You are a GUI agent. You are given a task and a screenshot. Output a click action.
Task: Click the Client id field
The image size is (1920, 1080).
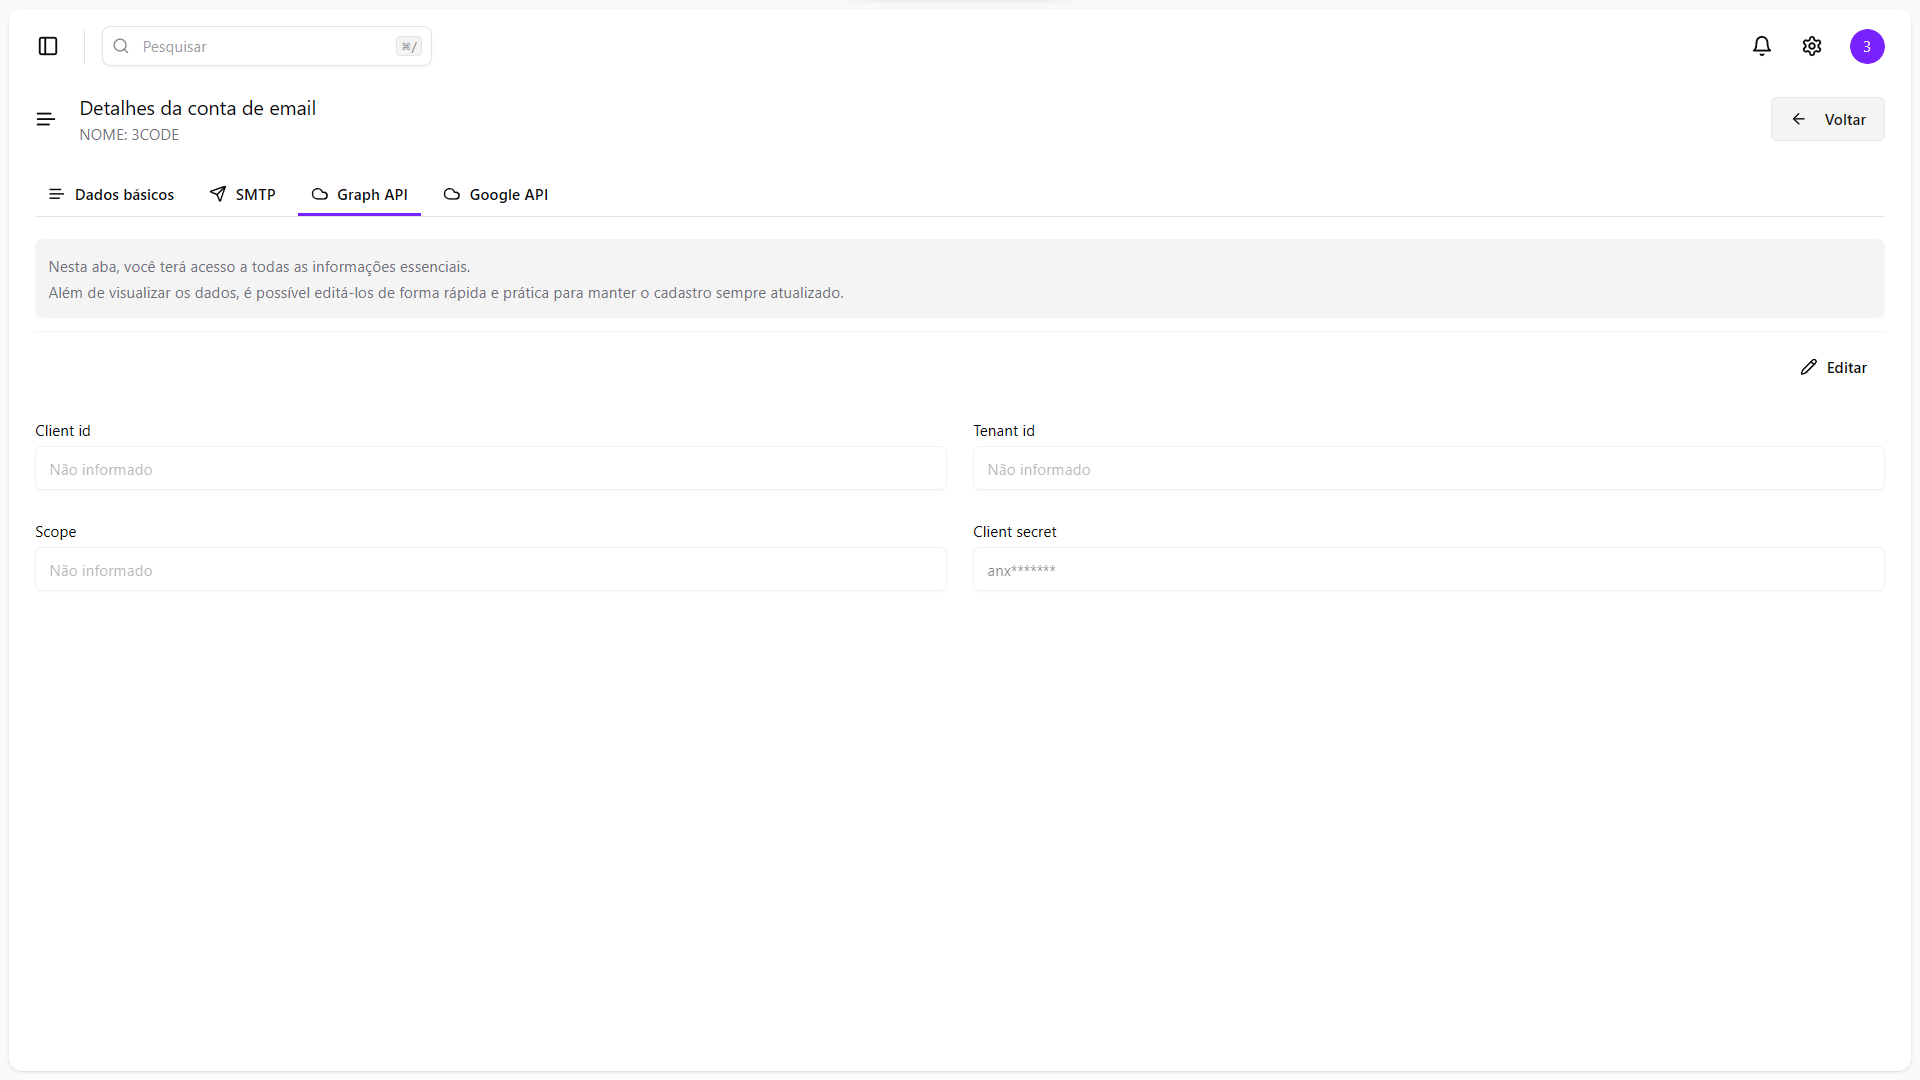click(x=490, y=469)
